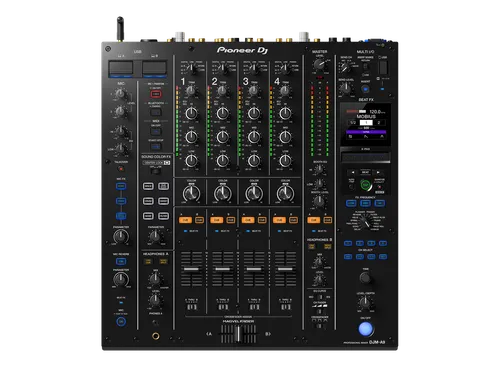This screenshot has height=367, width=500.
Task: Click the top blue MIC FX button
Action: [x=121, y=186]
